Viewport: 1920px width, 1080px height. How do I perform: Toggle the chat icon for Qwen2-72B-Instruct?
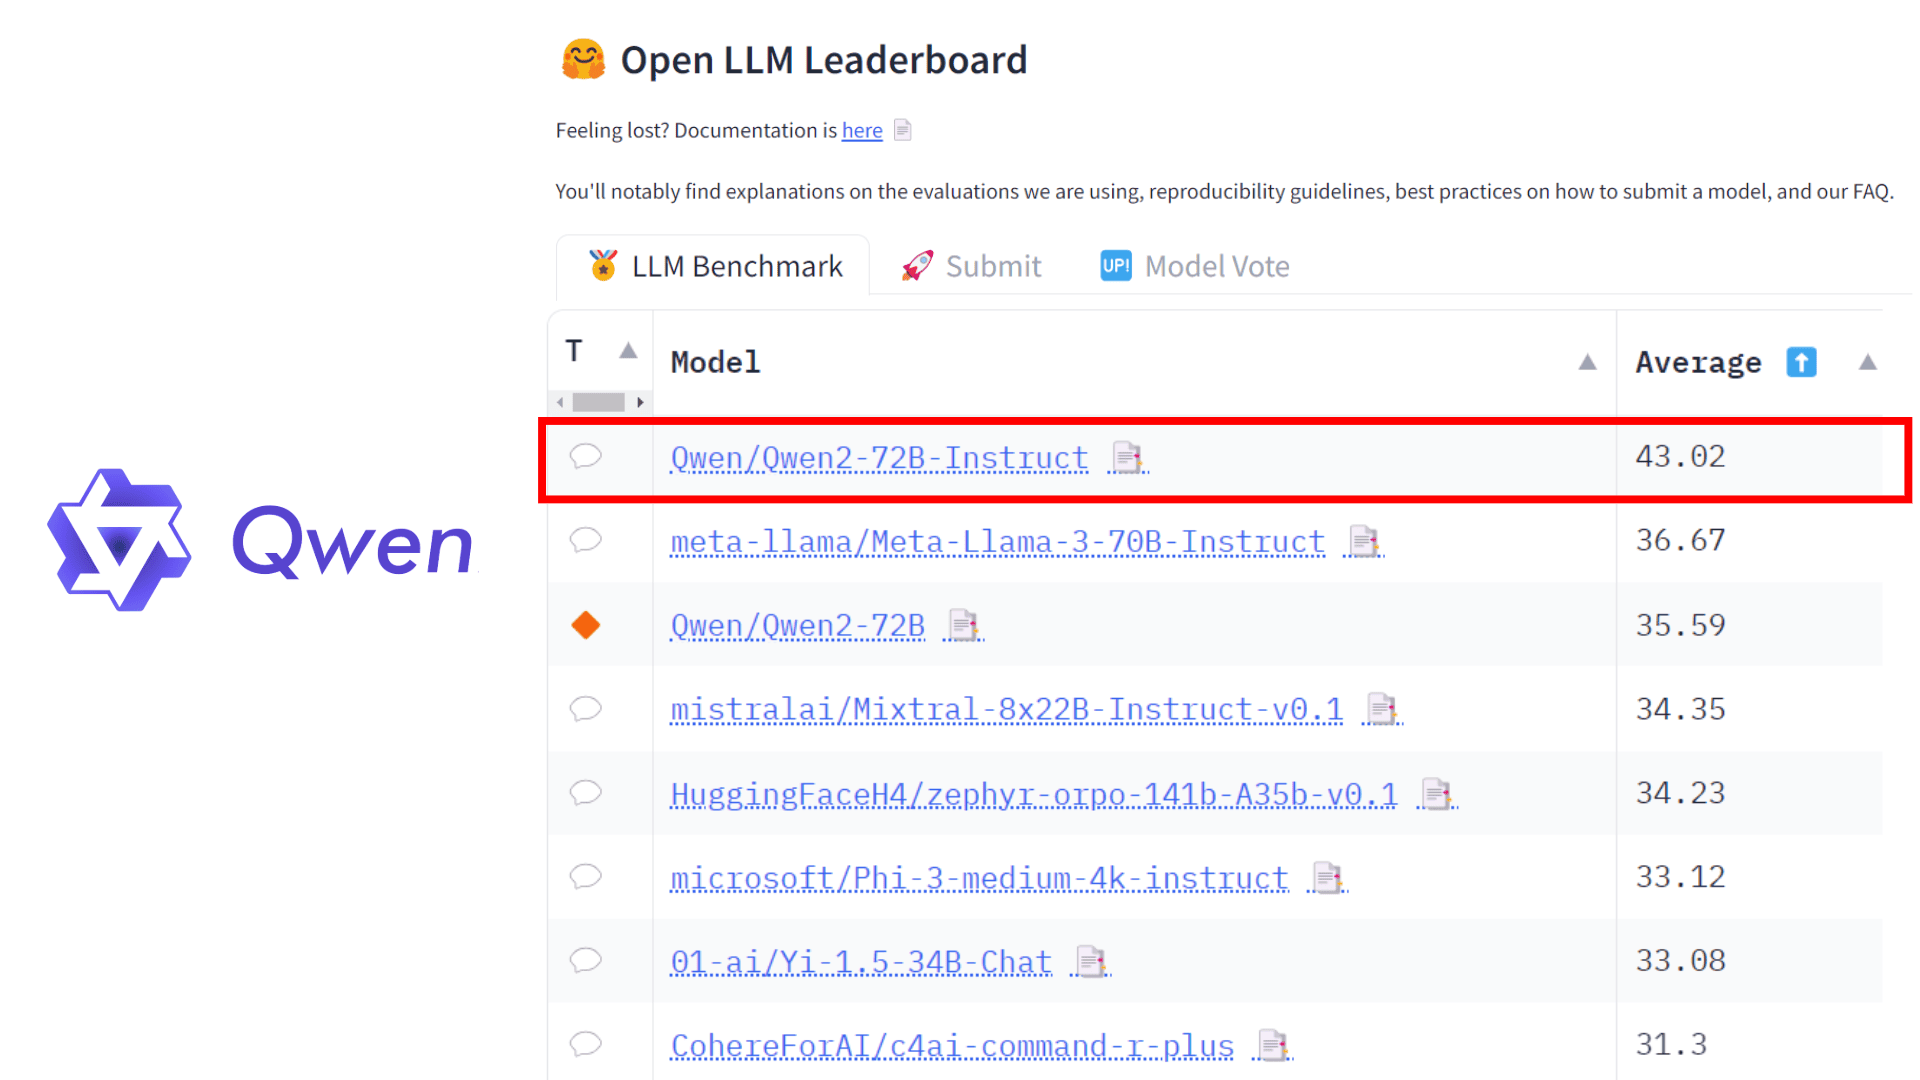pos(587,456)
